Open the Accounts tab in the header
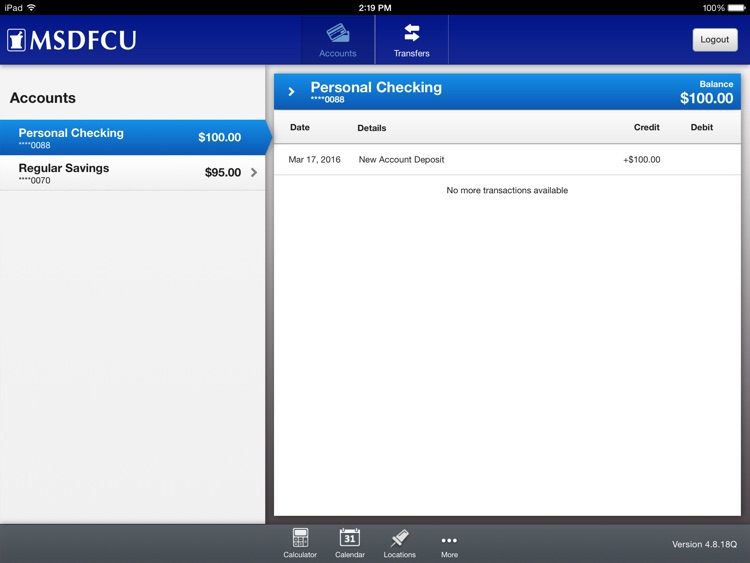Image resolution: width=750 pixels, height=563 pixels. (x=338, y=40)
